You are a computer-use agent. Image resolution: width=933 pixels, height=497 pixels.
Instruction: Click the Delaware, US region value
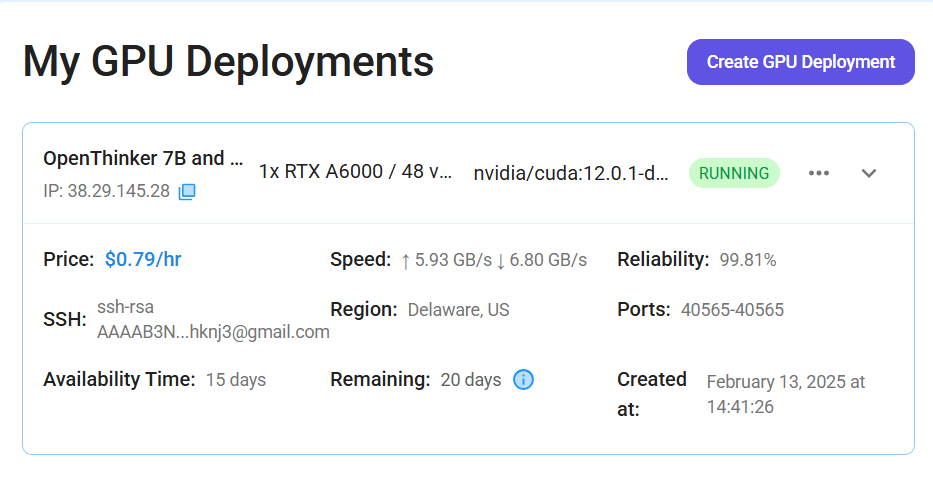click(x=458, y=310)
